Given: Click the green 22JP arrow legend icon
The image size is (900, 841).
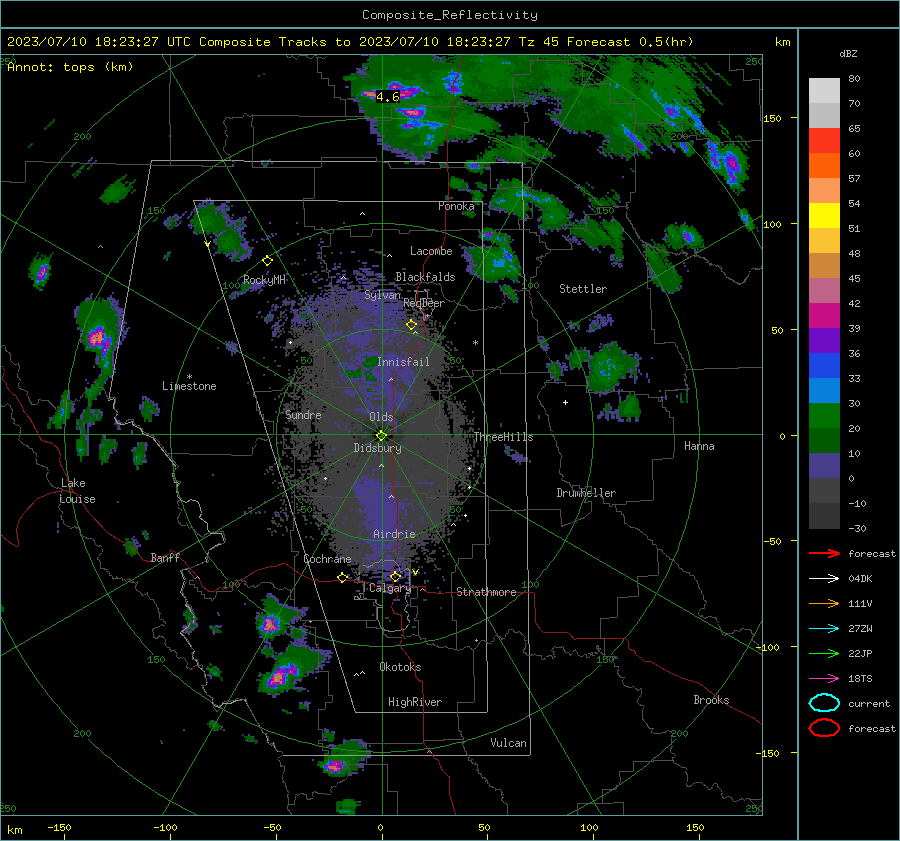Looking at the screenshot, I should tap(824, 653).
